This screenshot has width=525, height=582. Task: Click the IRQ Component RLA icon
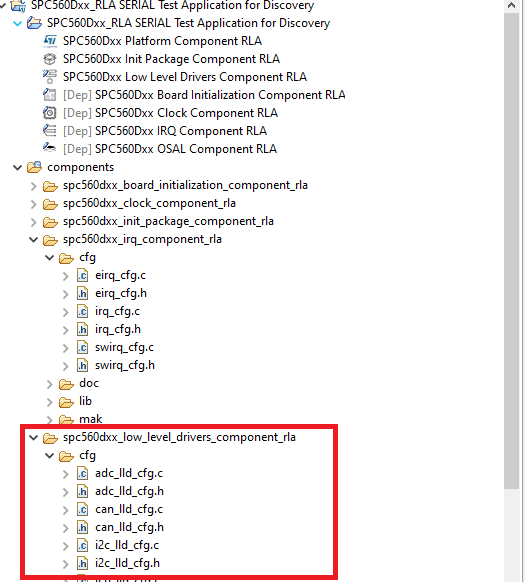[x=50, y=131]
